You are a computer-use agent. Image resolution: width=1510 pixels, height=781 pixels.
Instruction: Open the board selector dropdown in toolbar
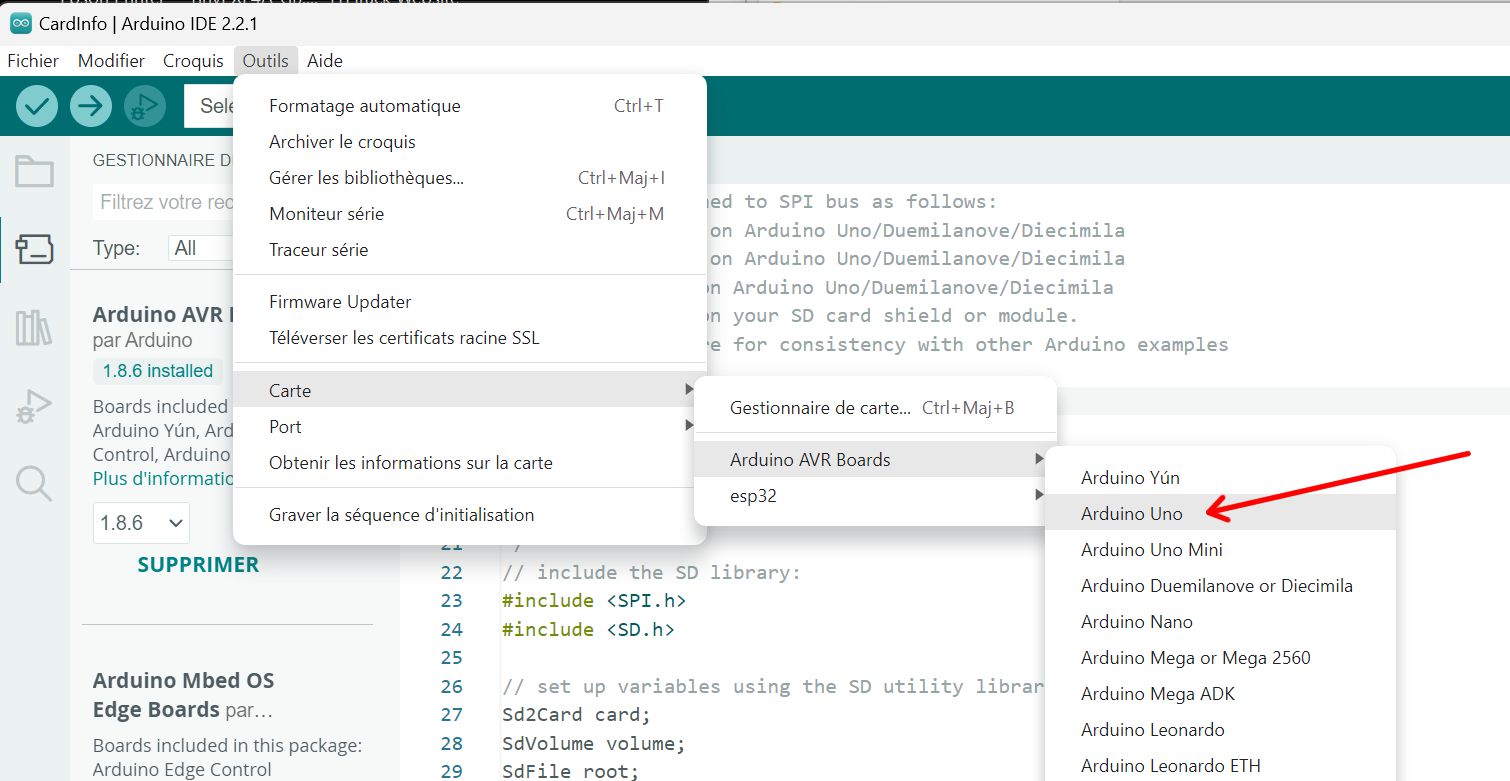coord(209,106)
